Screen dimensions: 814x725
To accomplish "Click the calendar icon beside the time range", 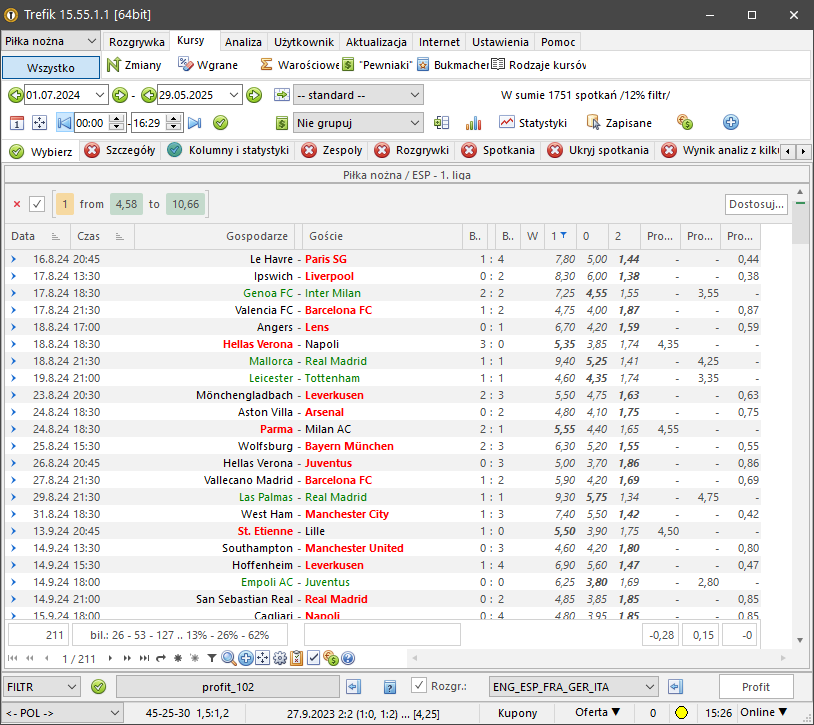I will click(17, 123).
